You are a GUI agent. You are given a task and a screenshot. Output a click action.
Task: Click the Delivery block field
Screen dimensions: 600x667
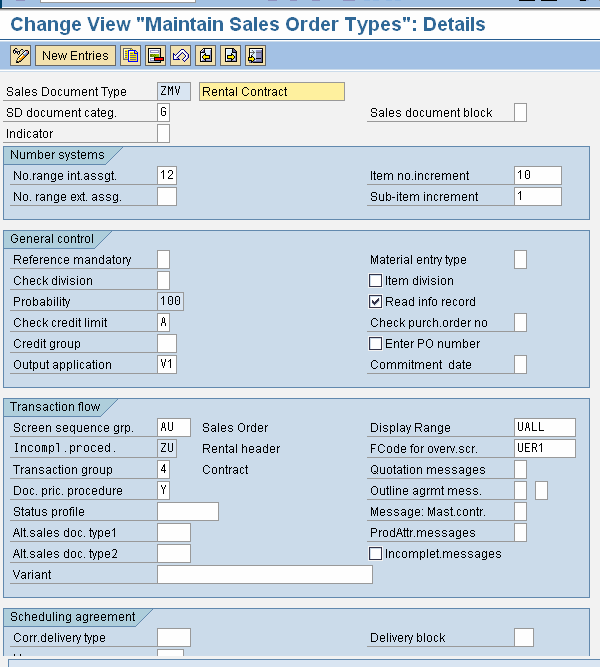click(x=524, y=638)
